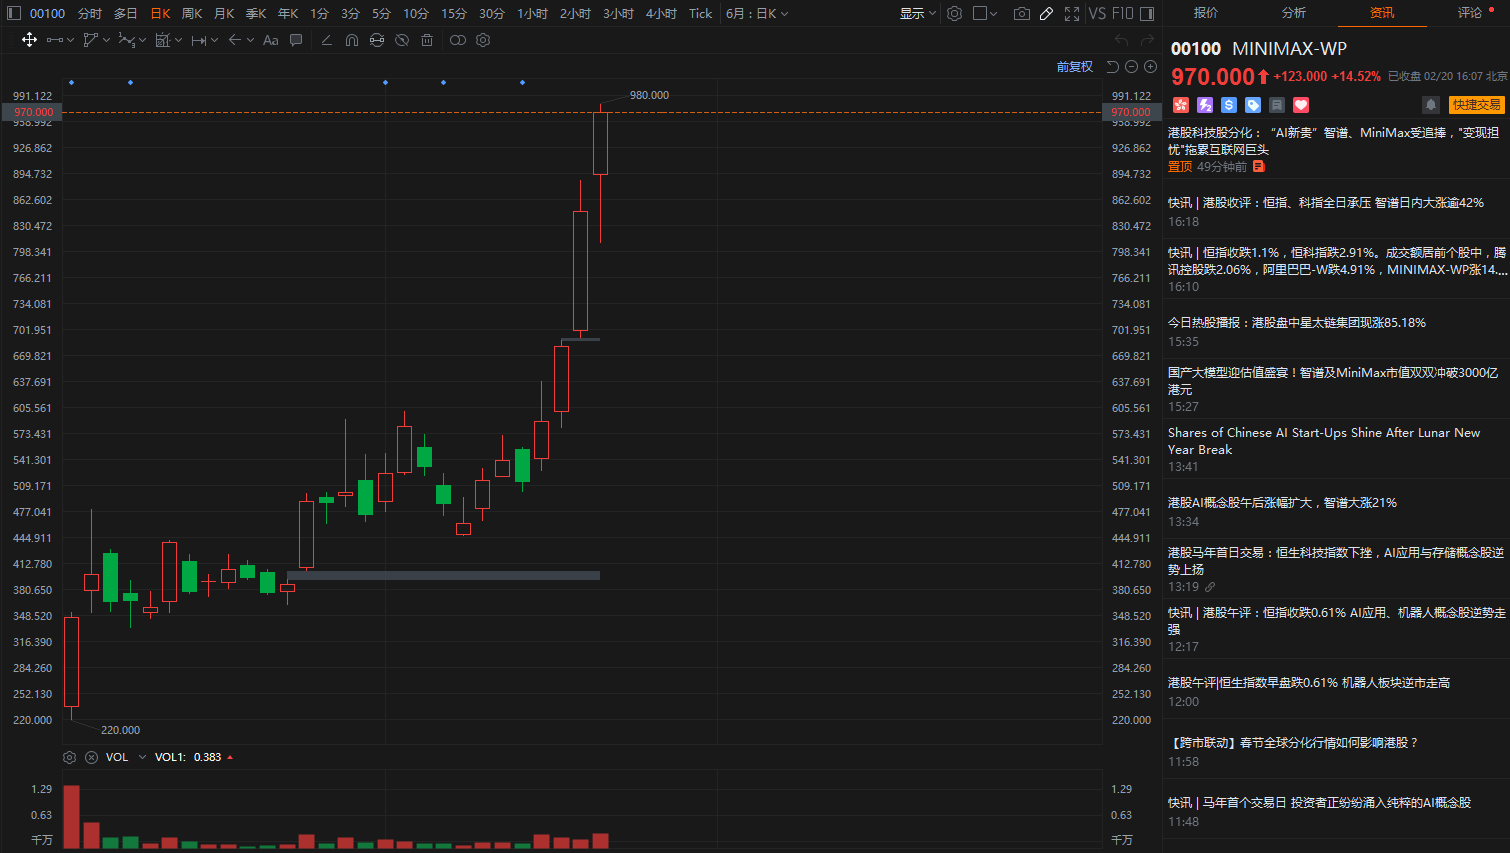This screenshot has width=1510, height=853.
Task: Redo the drawing action
Action: point(1147,40)
